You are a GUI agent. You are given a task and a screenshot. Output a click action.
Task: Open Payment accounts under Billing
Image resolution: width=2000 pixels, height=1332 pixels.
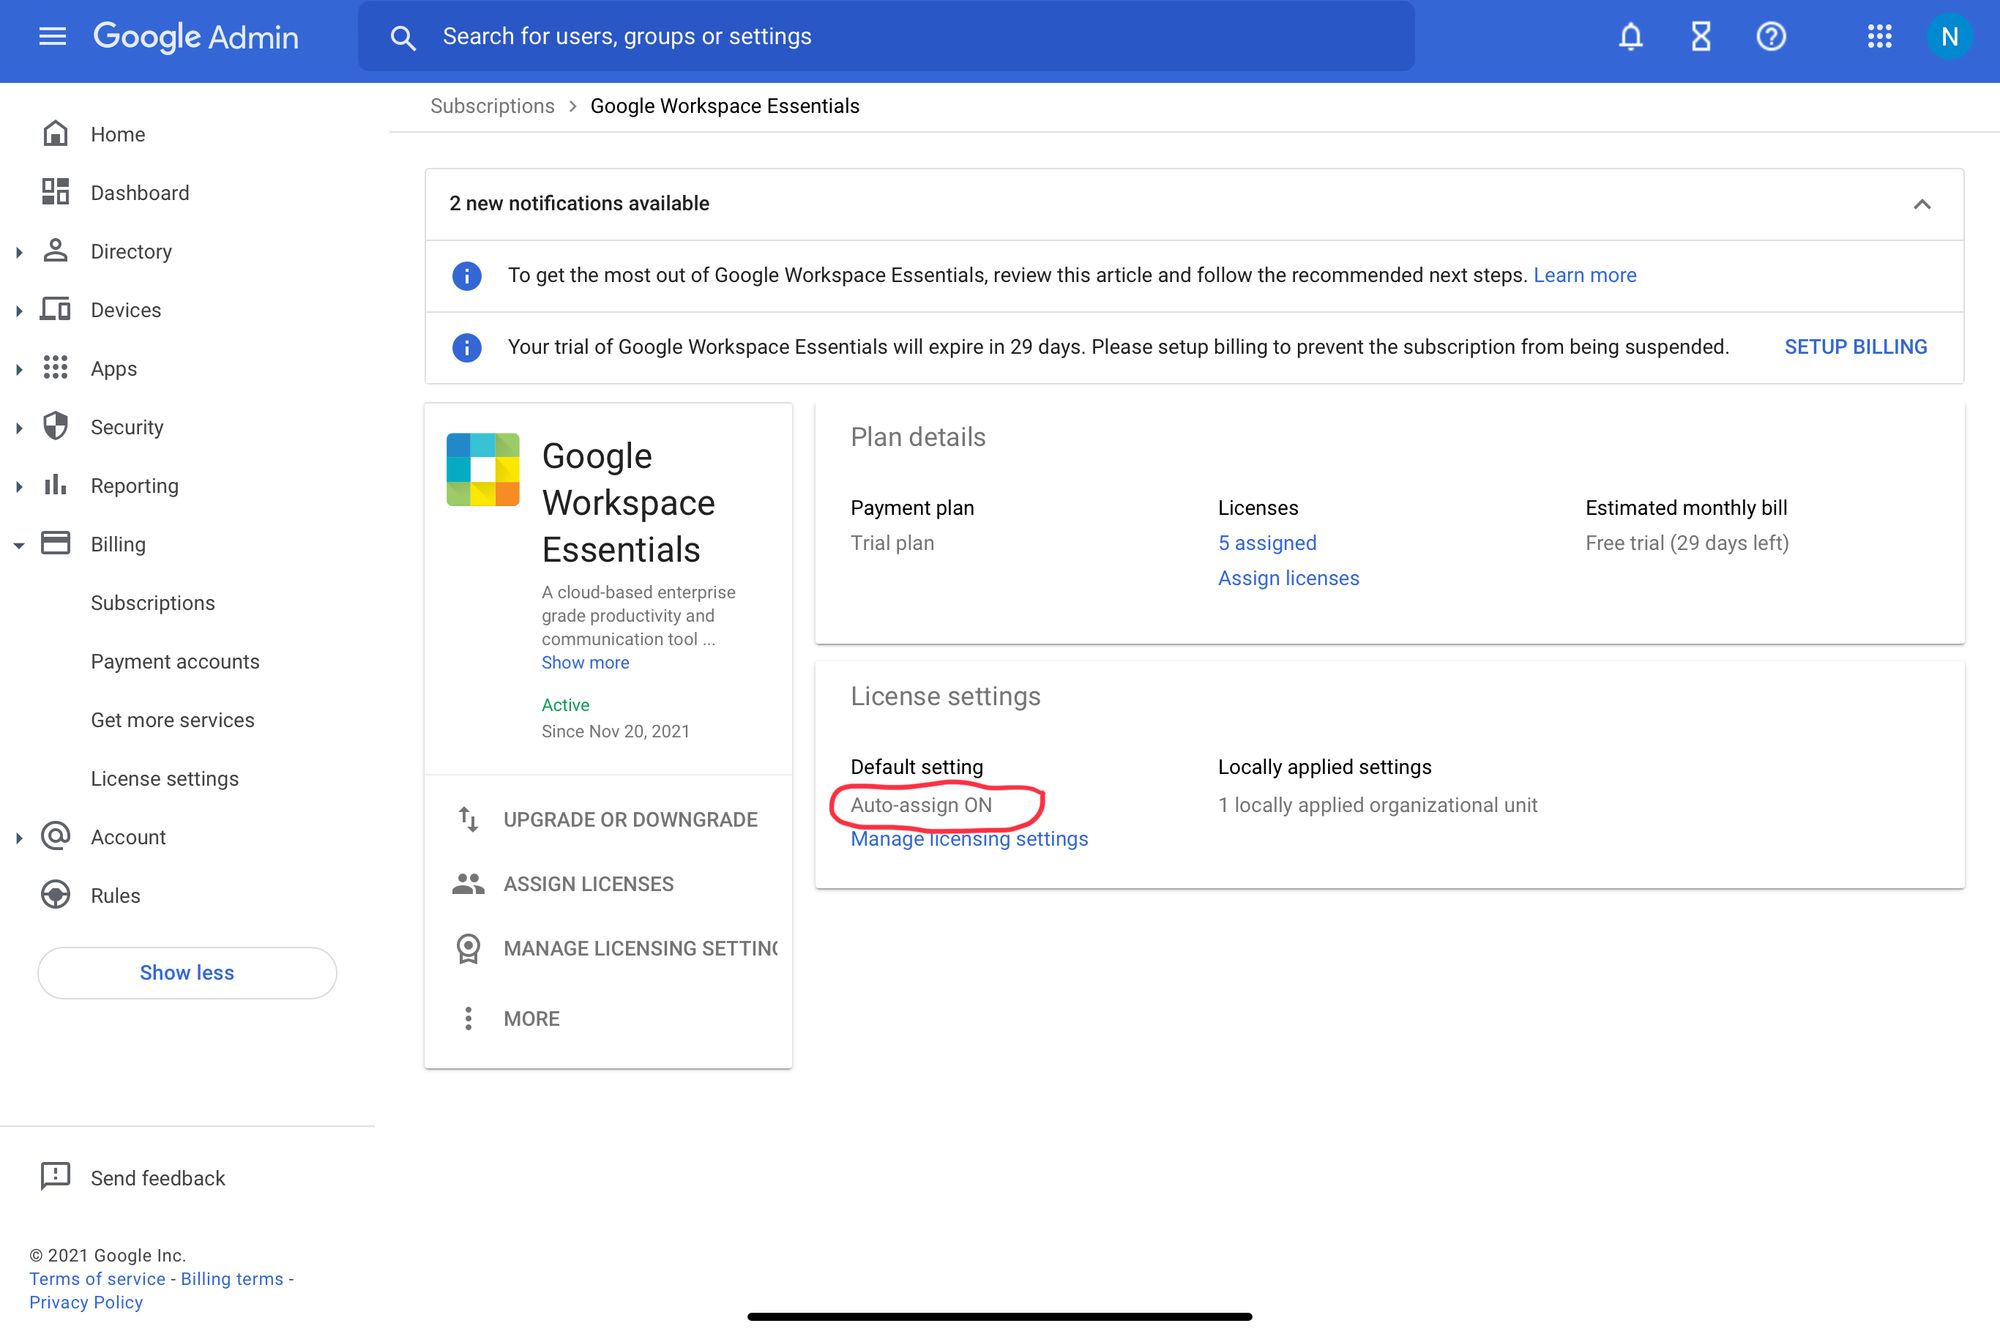coord(175,661)
